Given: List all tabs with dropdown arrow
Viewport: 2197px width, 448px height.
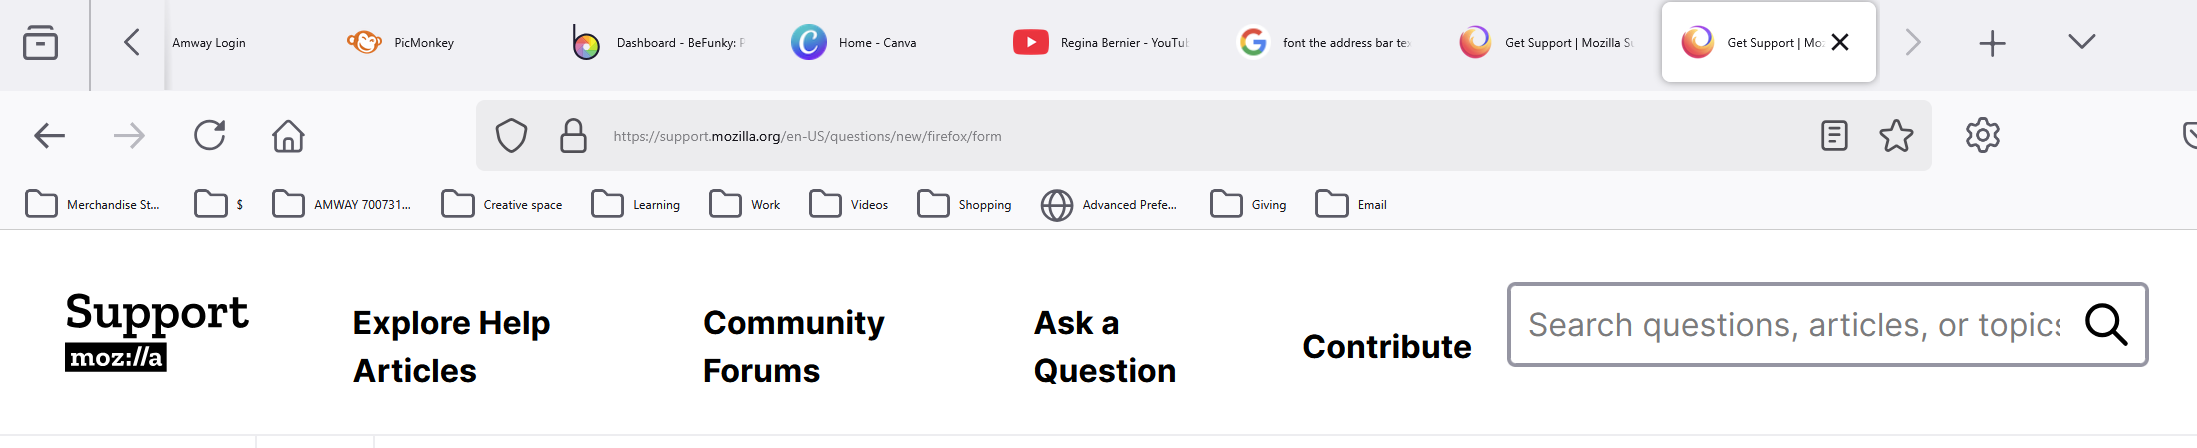Looking at the screenshot, I should pyautogui.click(x=2081, y=42).
